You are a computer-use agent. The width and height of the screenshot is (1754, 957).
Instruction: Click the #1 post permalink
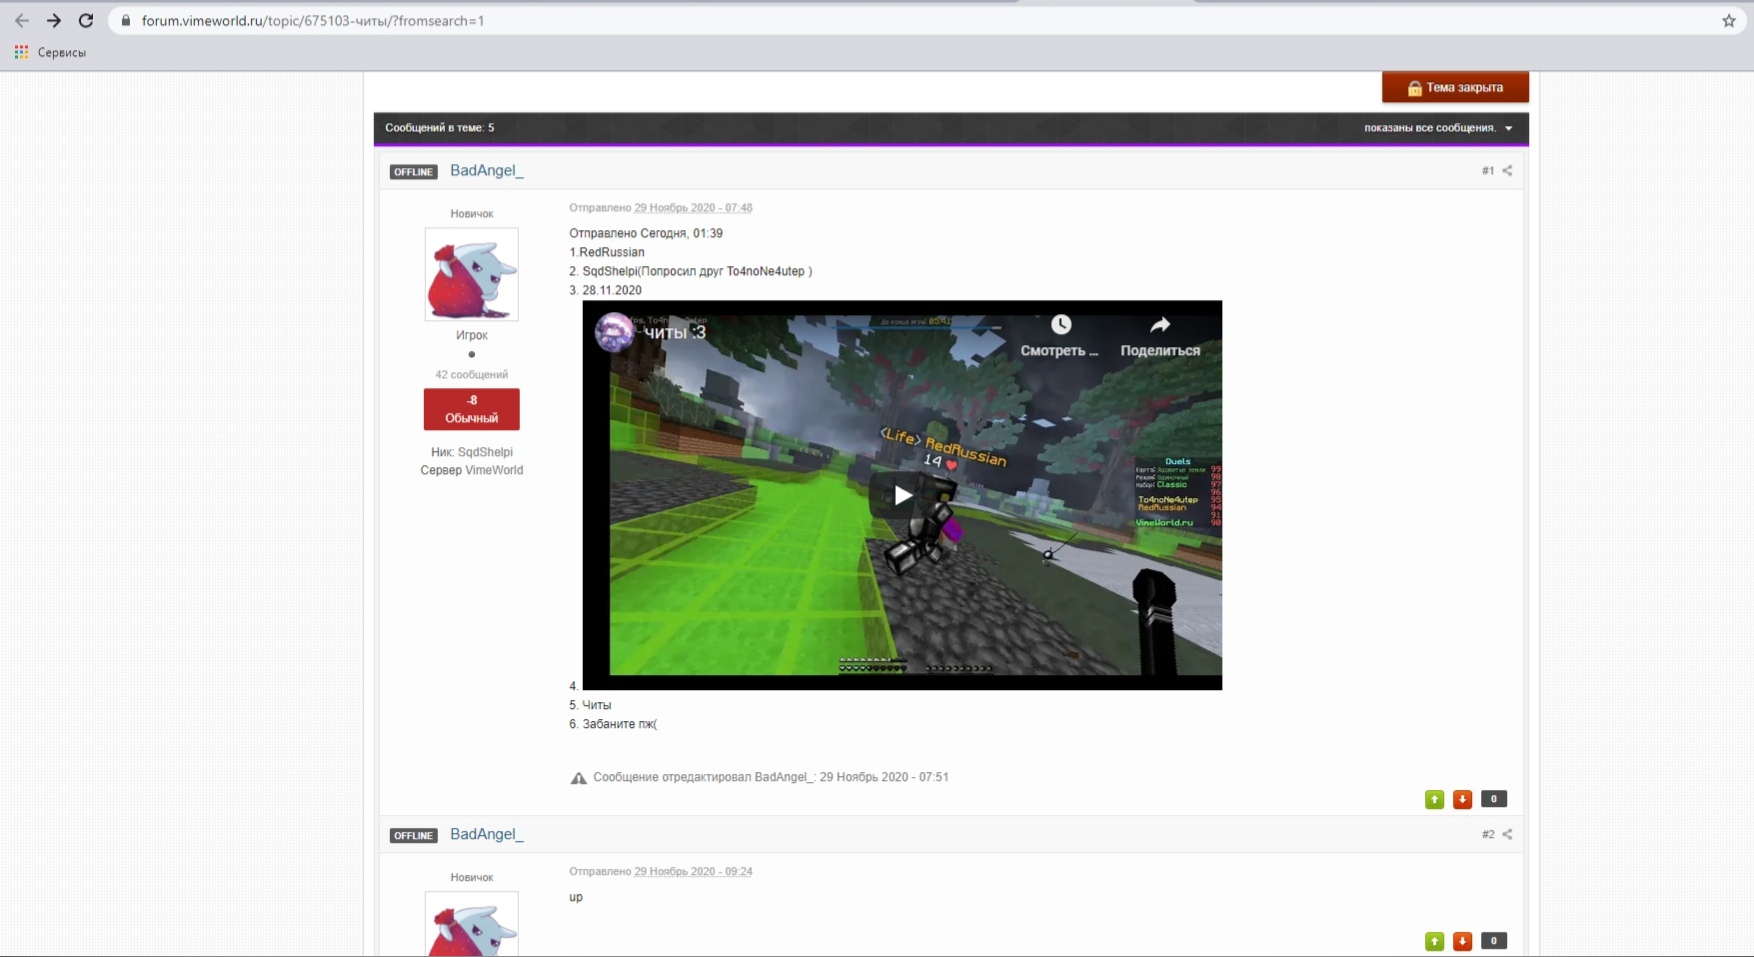point(1488,171)
